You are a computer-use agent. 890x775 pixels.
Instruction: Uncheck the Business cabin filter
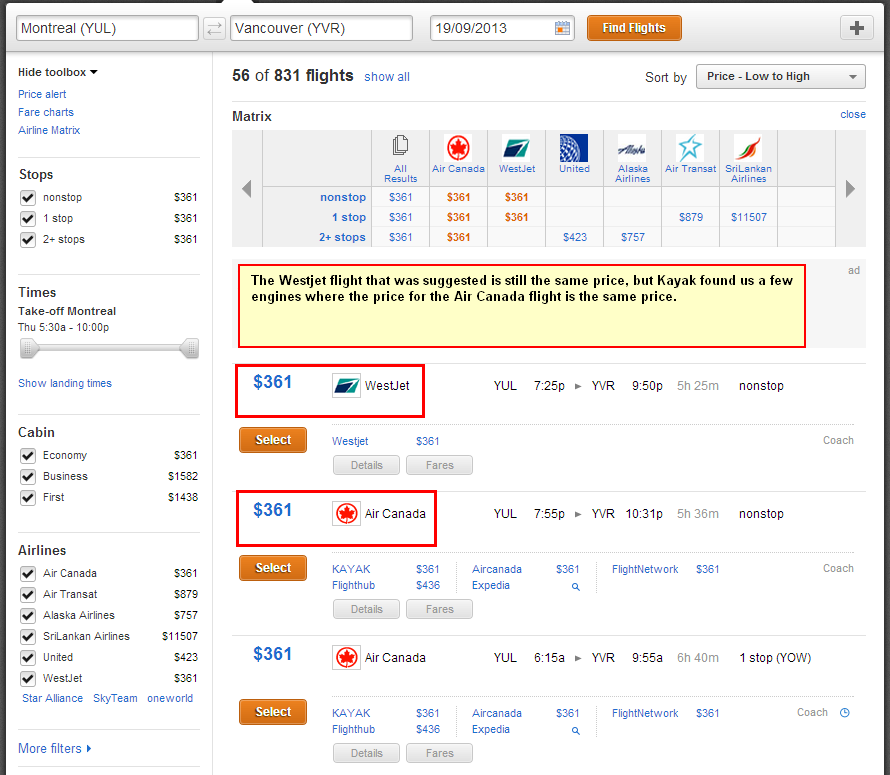(x=28, y=476)
